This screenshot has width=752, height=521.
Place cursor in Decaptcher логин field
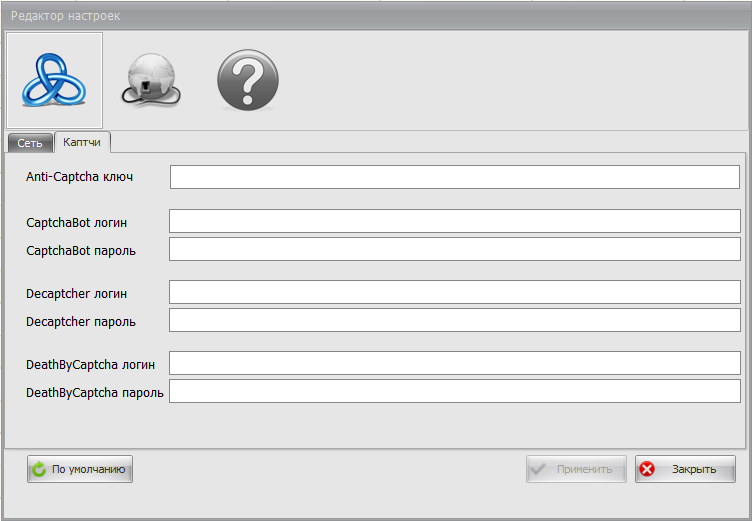[x=454, y=292]
